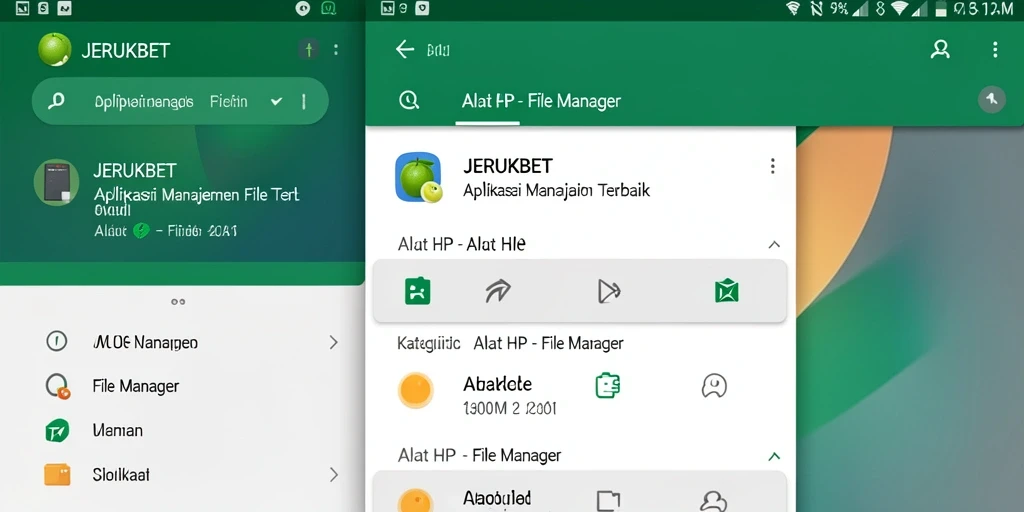Image resolution: width=1024 pixels, height=512 pixels.
Task: Select the search field in left panel
Action: tap(180, 101)
